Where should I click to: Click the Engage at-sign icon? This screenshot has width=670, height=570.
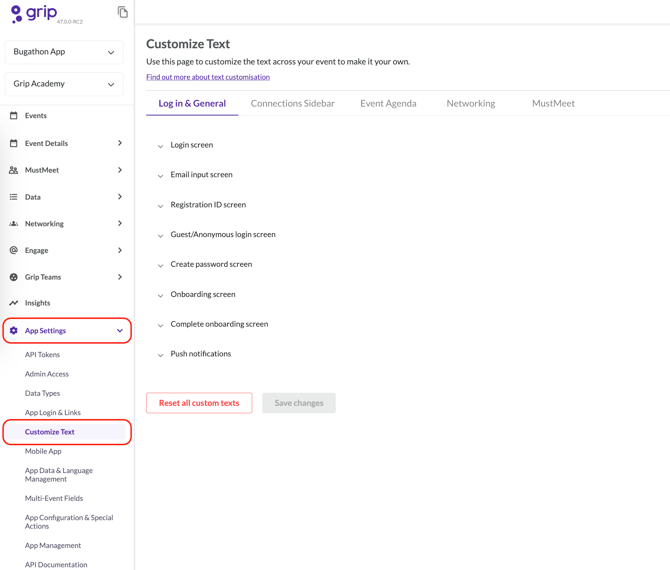click(14, 250)
